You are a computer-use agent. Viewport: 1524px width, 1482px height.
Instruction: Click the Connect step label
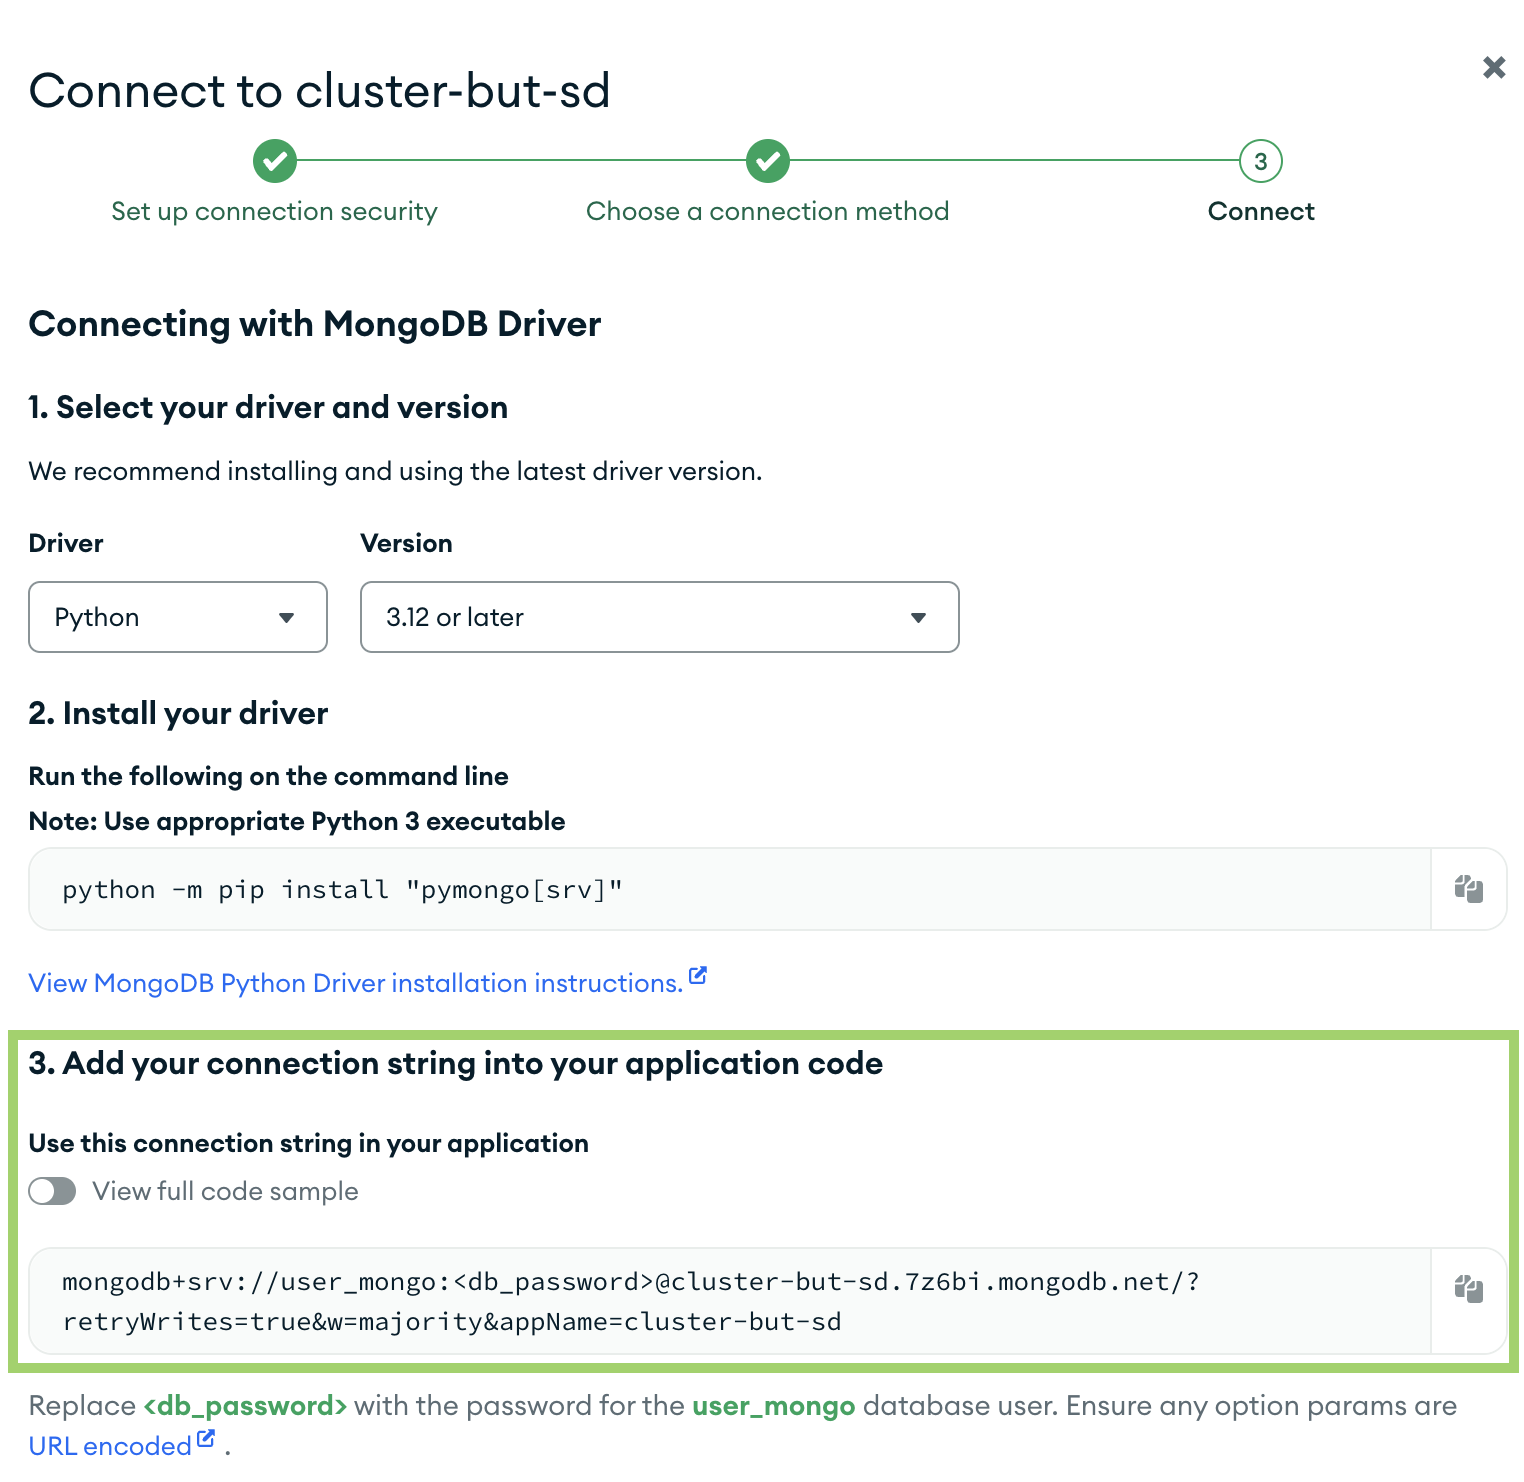coord(1261,212)
